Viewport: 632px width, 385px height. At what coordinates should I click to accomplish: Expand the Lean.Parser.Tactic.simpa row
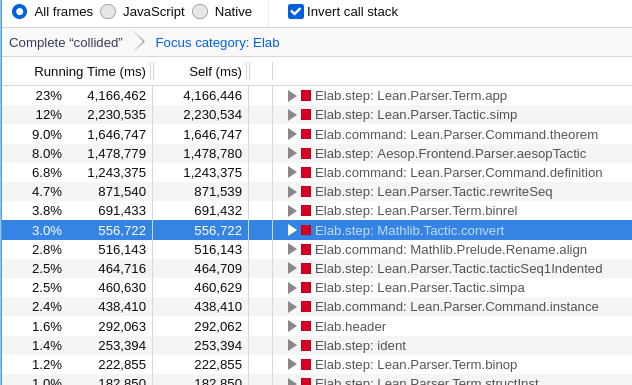click(292, 288)
